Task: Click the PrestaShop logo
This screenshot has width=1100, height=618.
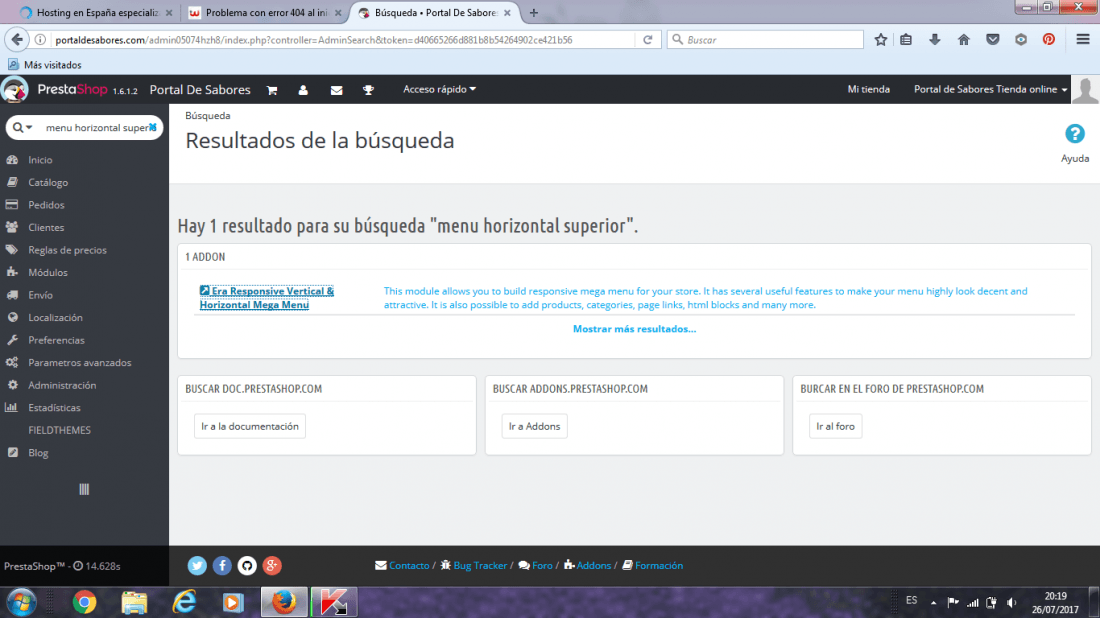Action: [70, 90]
